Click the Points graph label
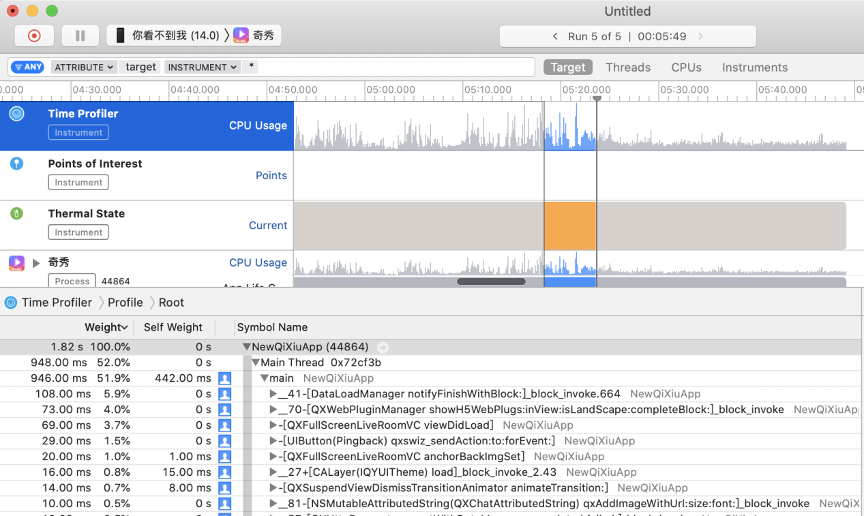This screenshot has width=864, height=516. click(271, 175)
